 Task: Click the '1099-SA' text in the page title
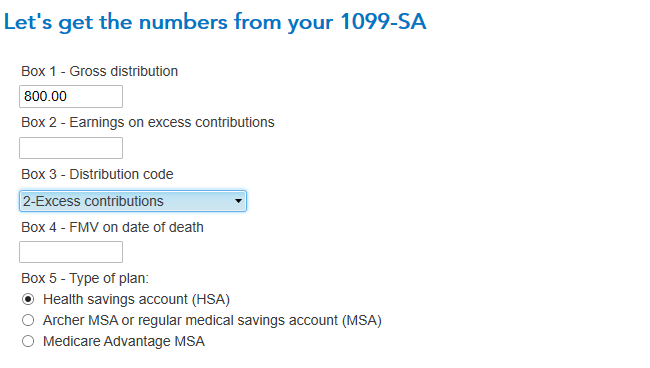tap(383, 22)
